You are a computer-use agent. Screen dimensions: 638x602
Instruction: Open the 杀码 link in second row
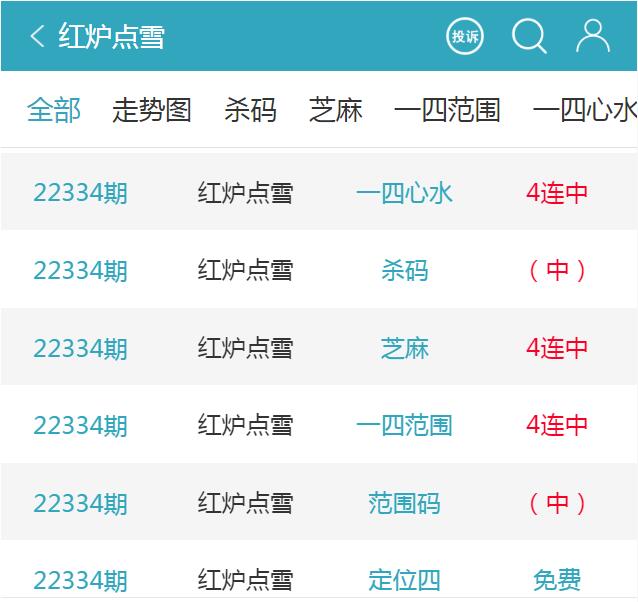pyautogui.click(x=404, y=271)
